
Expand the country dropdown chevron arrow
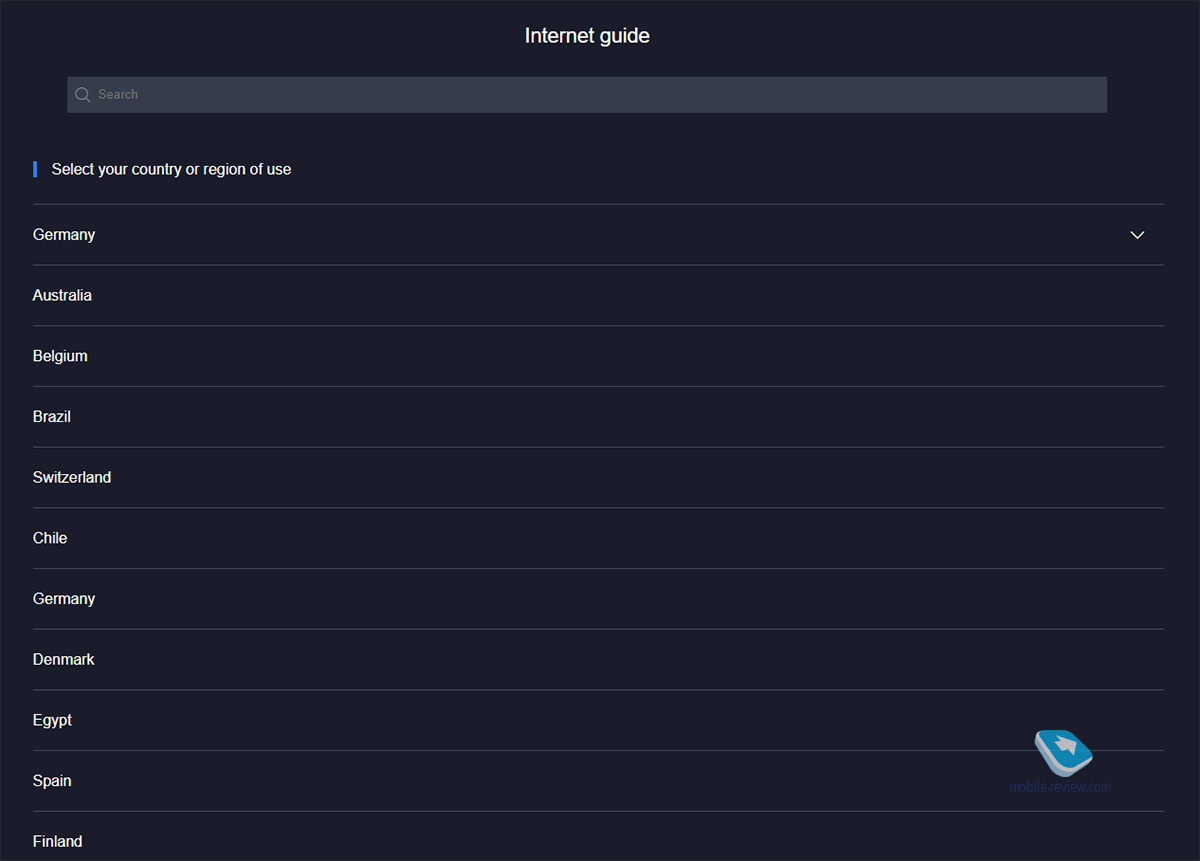(x=1137, y=235)
